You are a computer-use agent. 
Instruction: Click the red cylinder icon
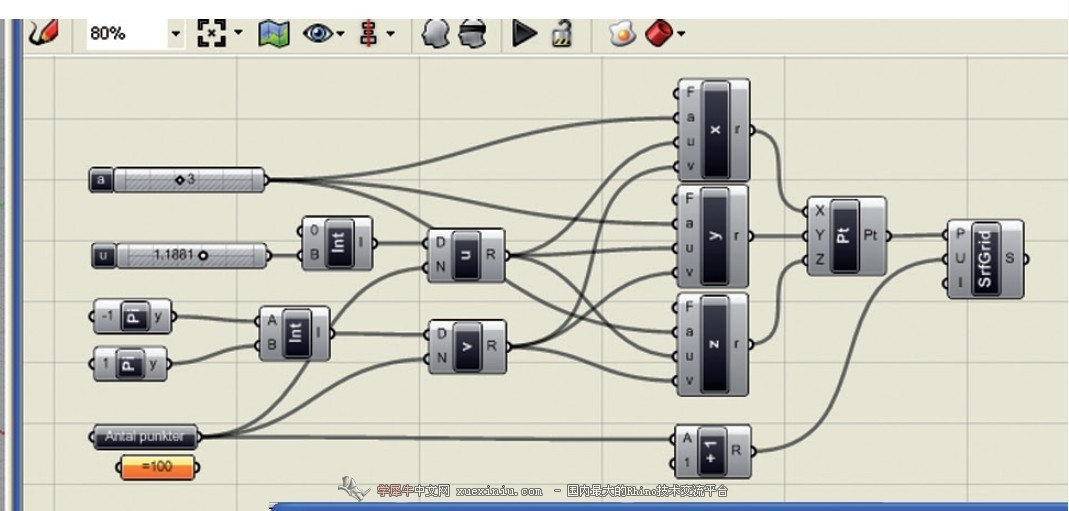(659, 33)
